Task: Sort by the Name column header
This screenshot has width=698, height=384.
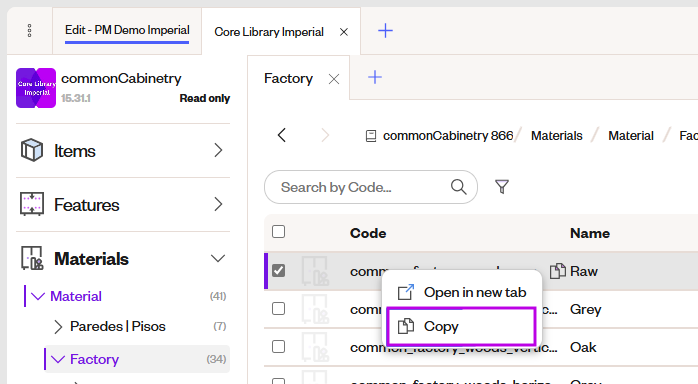Action: pyautogui.click(x=590, y=233)
